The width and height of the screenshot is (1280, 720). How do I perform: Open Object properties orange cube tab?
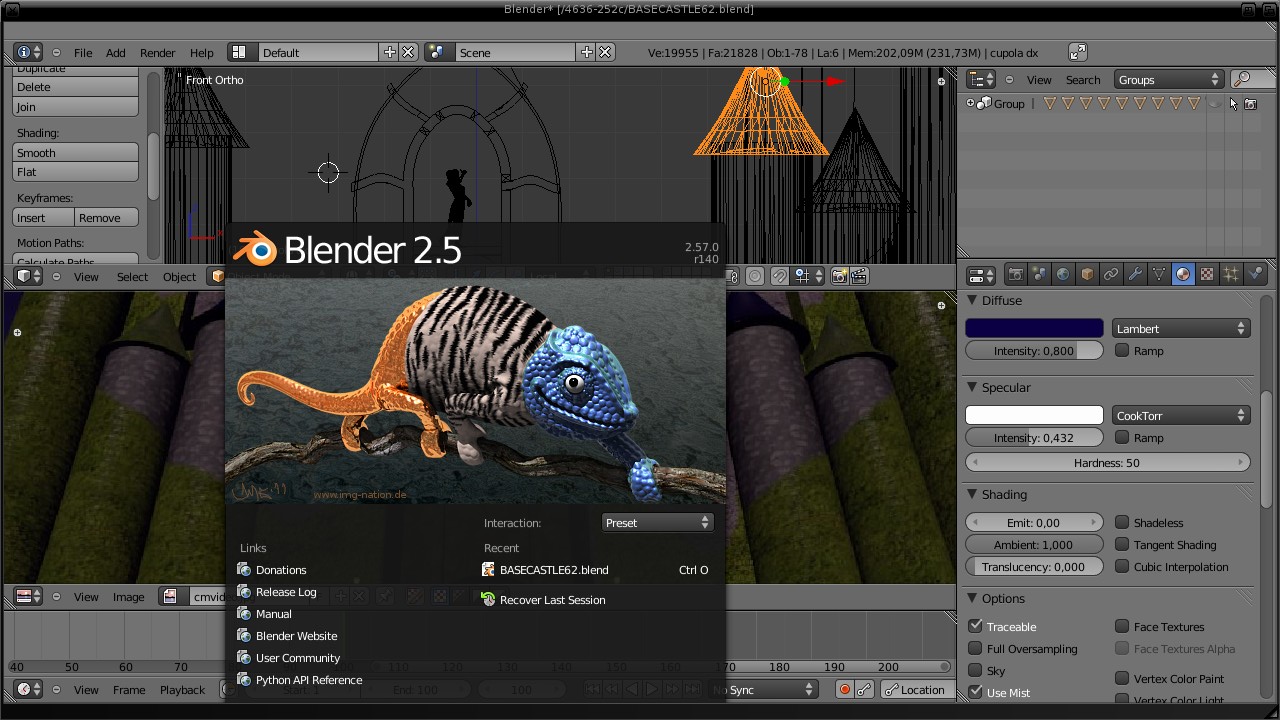tap(1087, 274)
